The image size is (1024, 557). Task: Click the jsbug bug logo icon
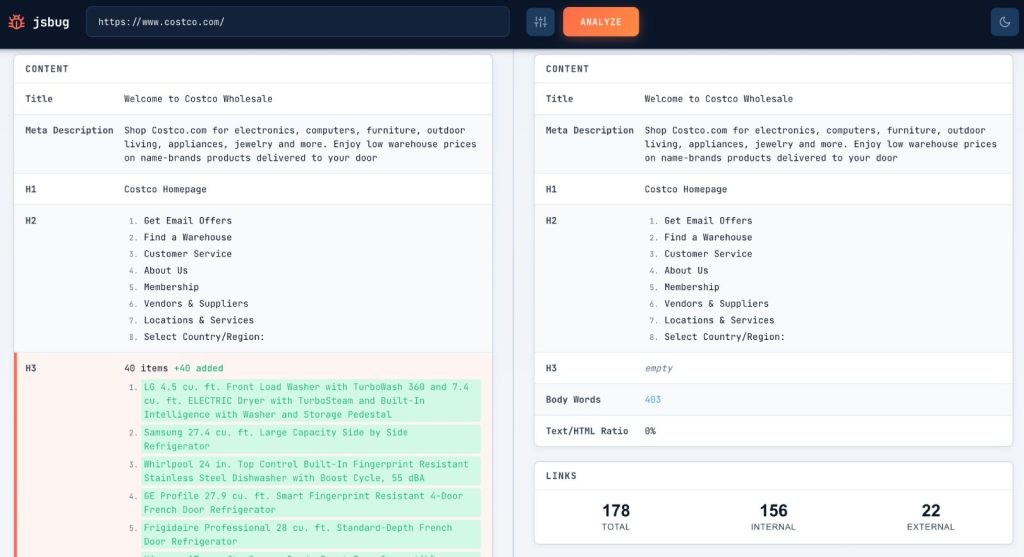[16, 22]
